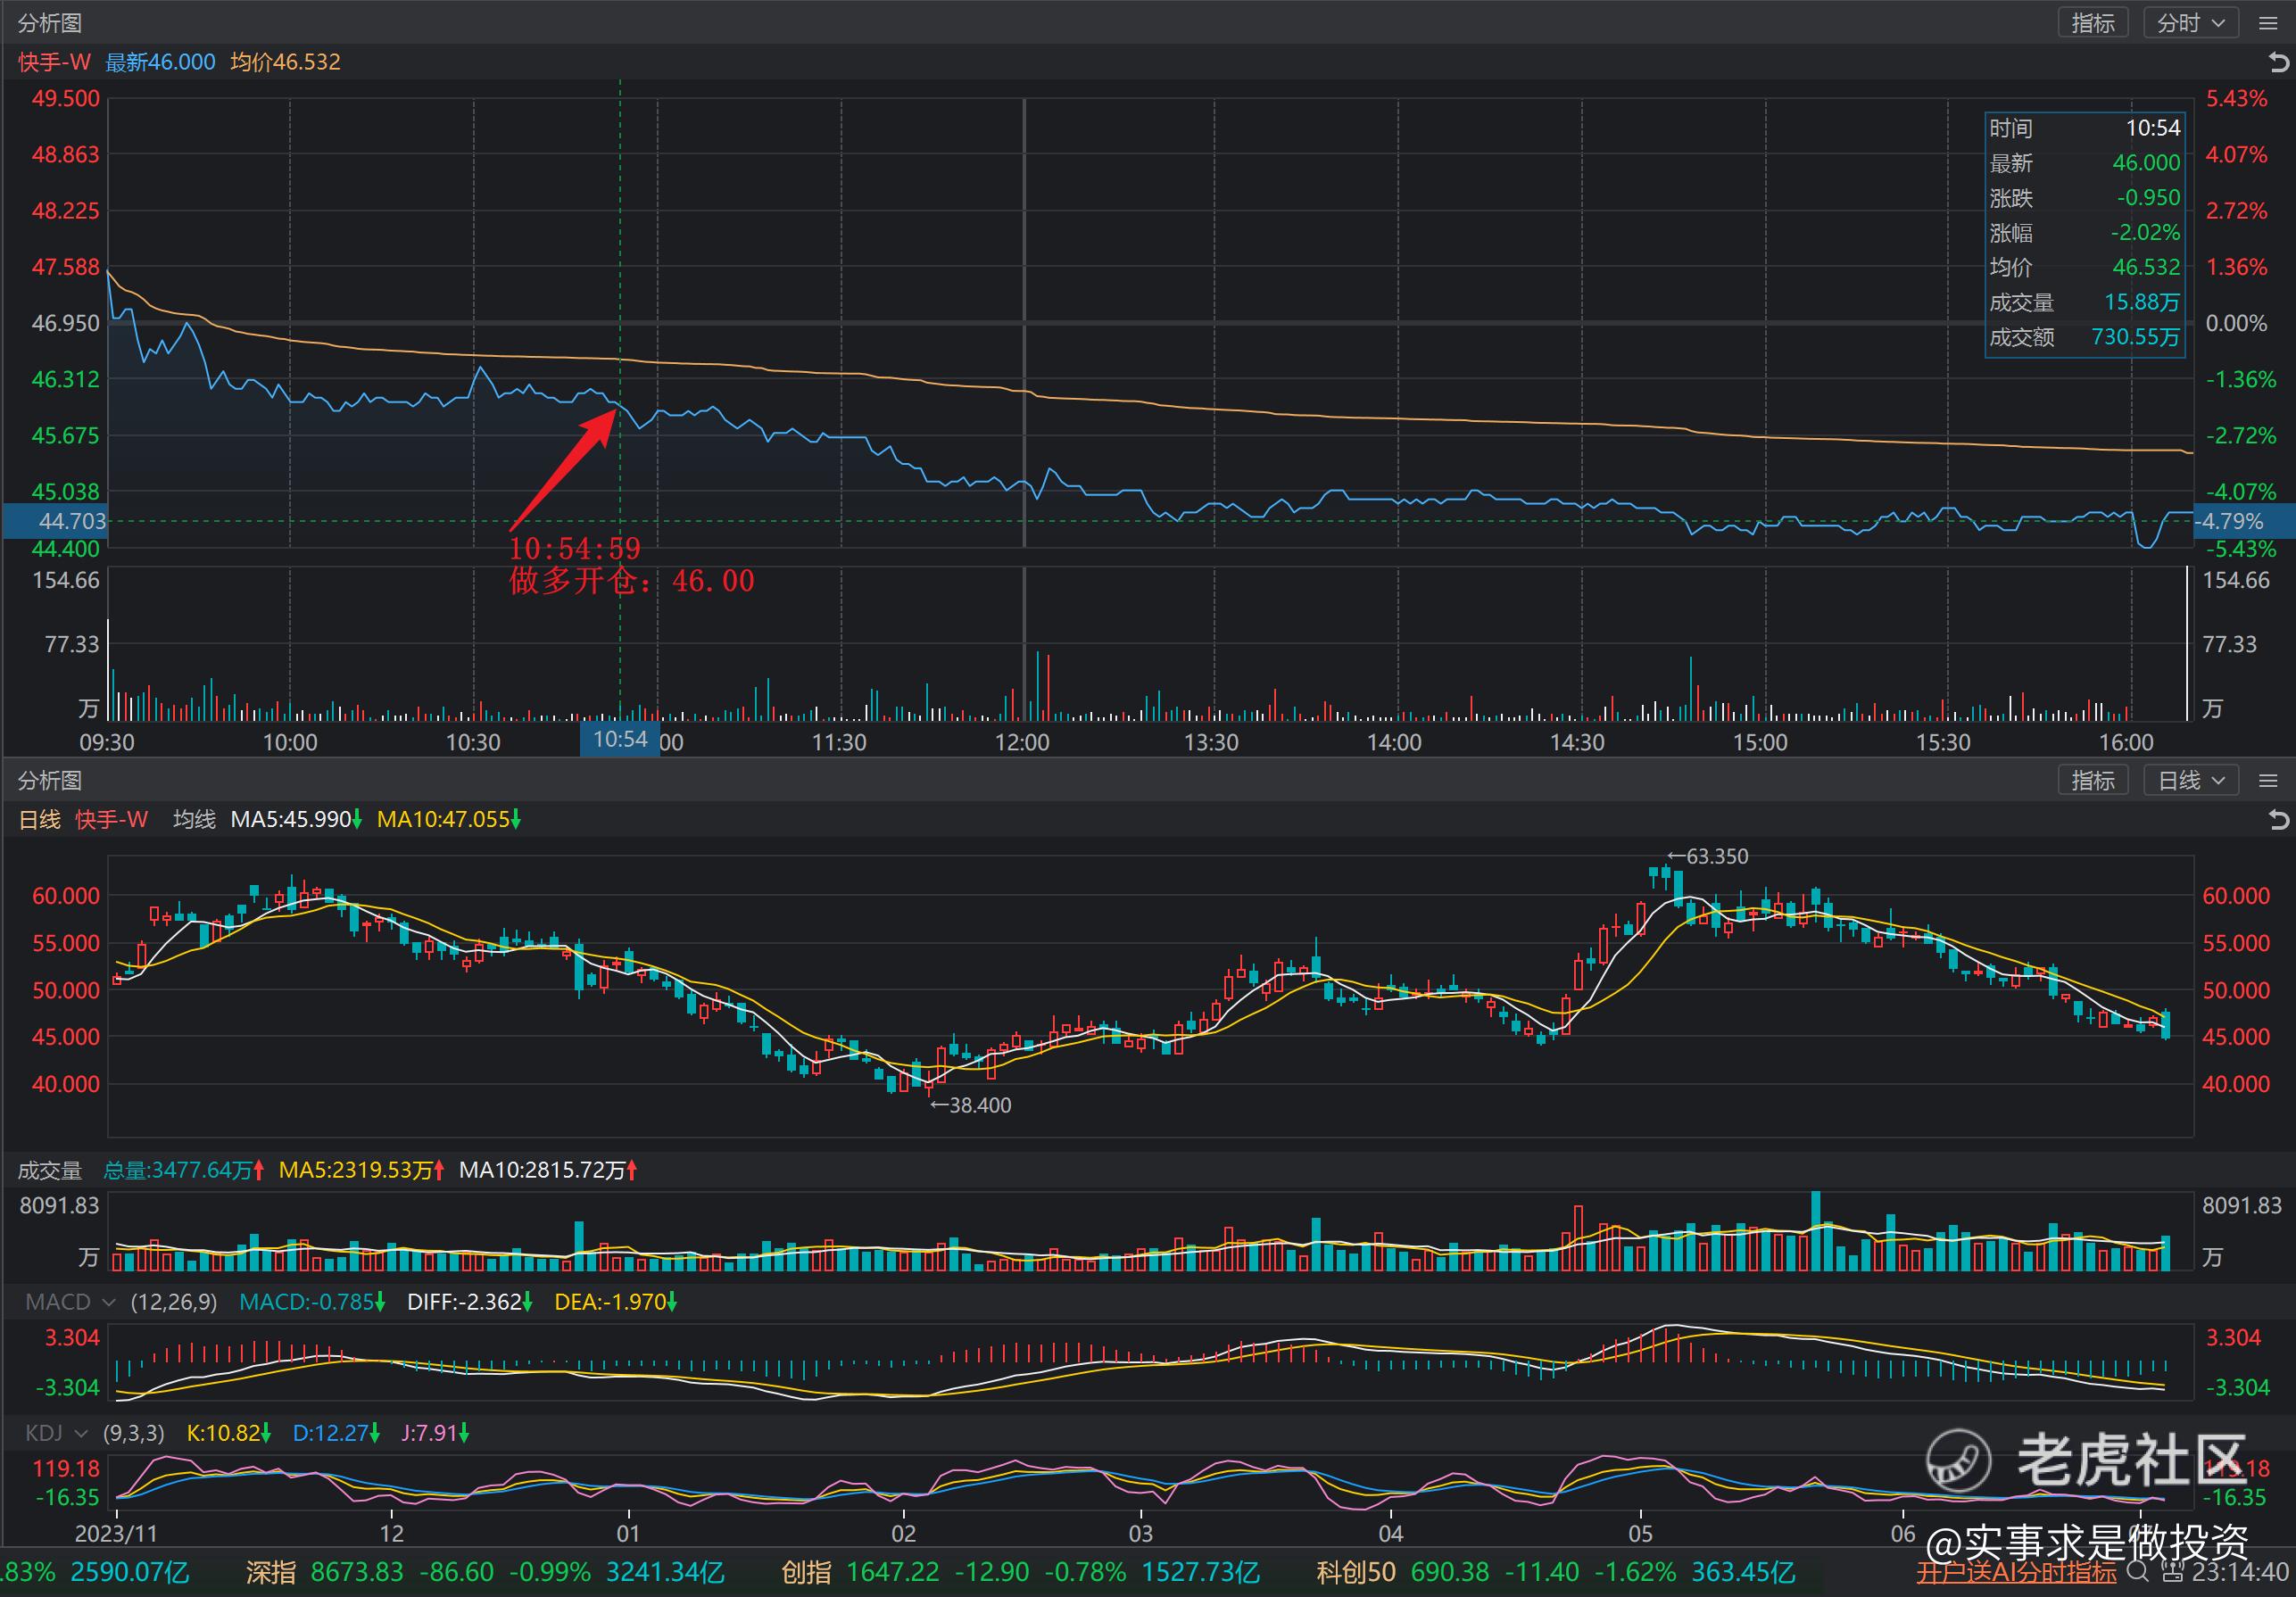Select the 分析图 title of the upper panel

[x=50, y=23]
